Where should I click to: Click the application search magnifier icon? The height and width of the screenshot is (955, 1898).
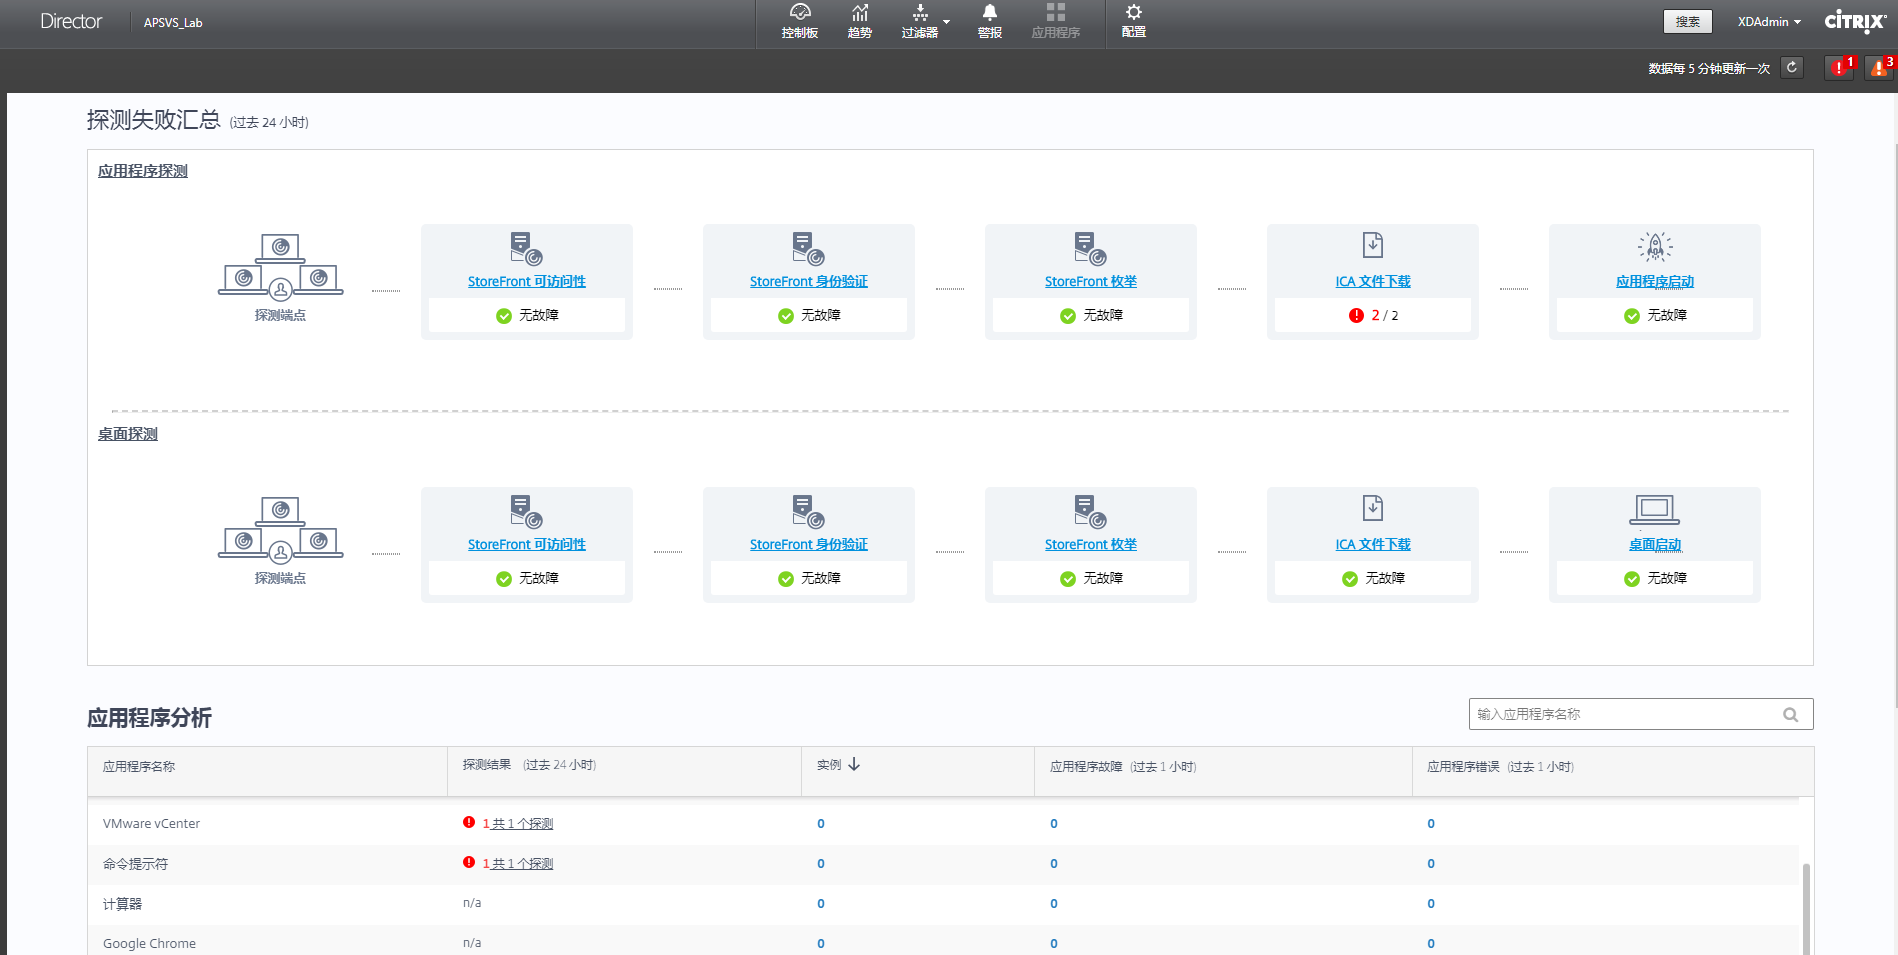pyautogui.click(x=1790, y=714)
